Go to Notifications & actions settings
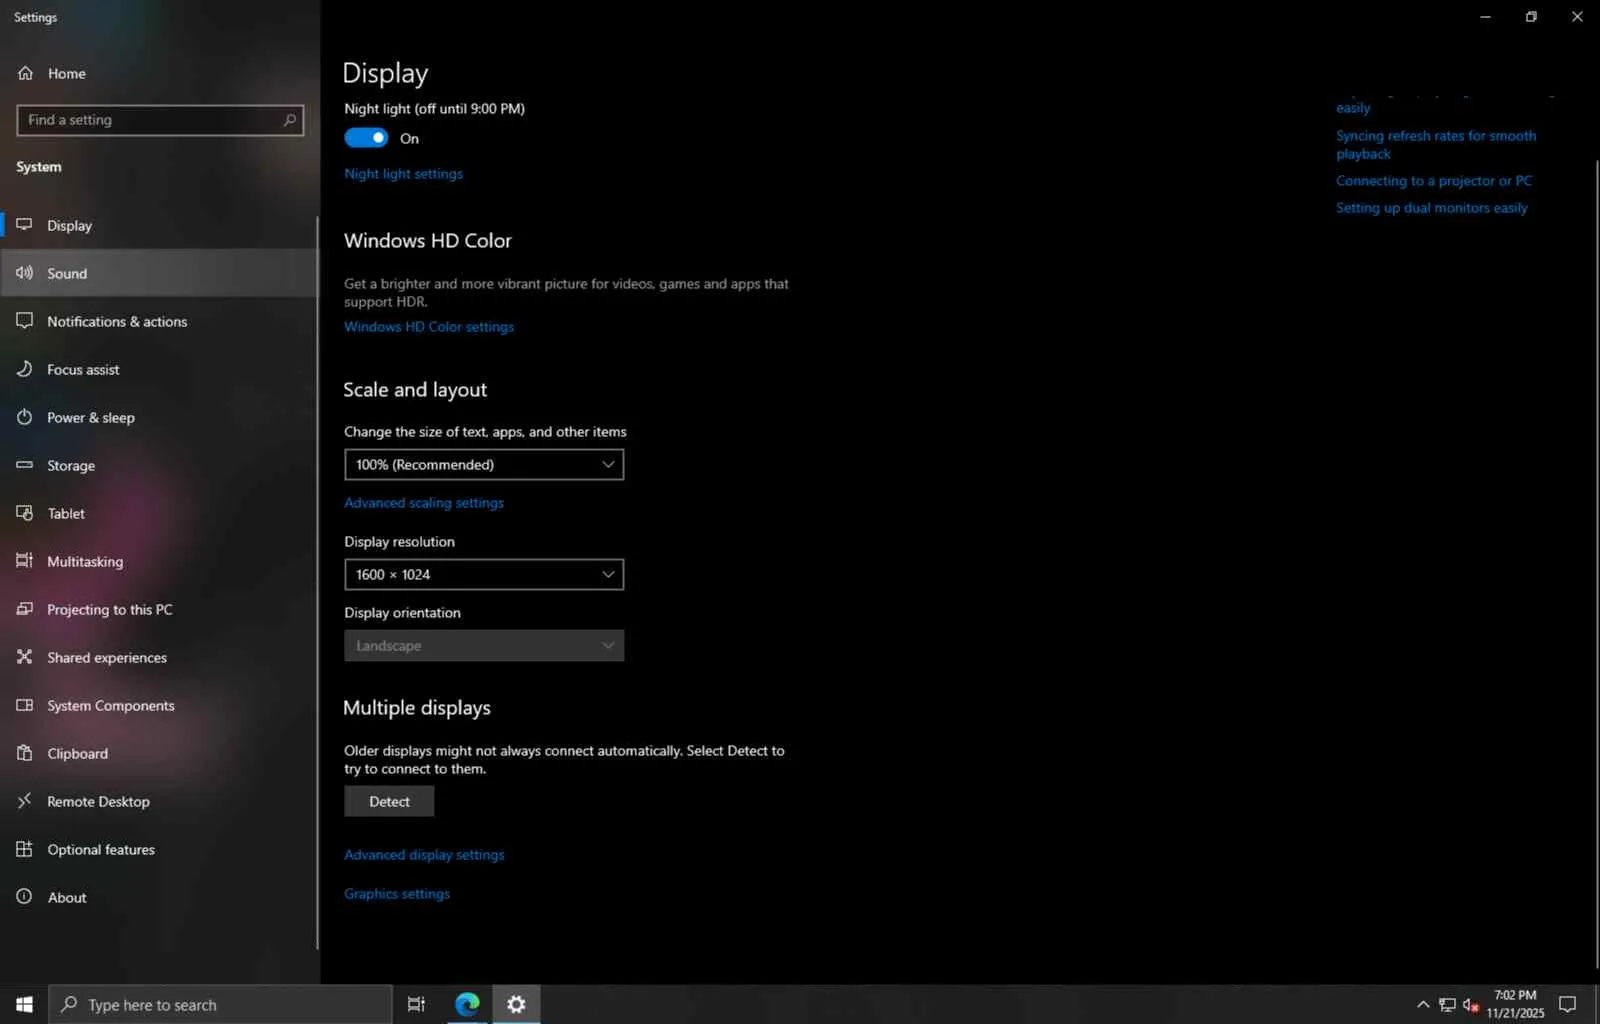This screenshot has width=1600, height=1024. (x=160, y=321)
